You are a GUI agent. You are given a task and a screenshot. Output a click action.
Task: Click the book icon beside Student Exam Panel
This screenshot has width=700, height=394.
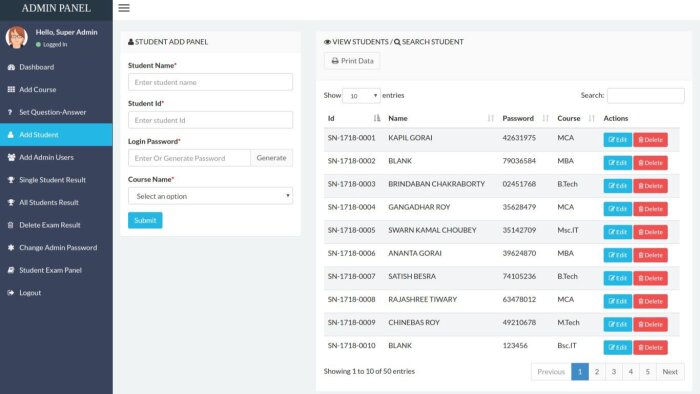[11, 270]
